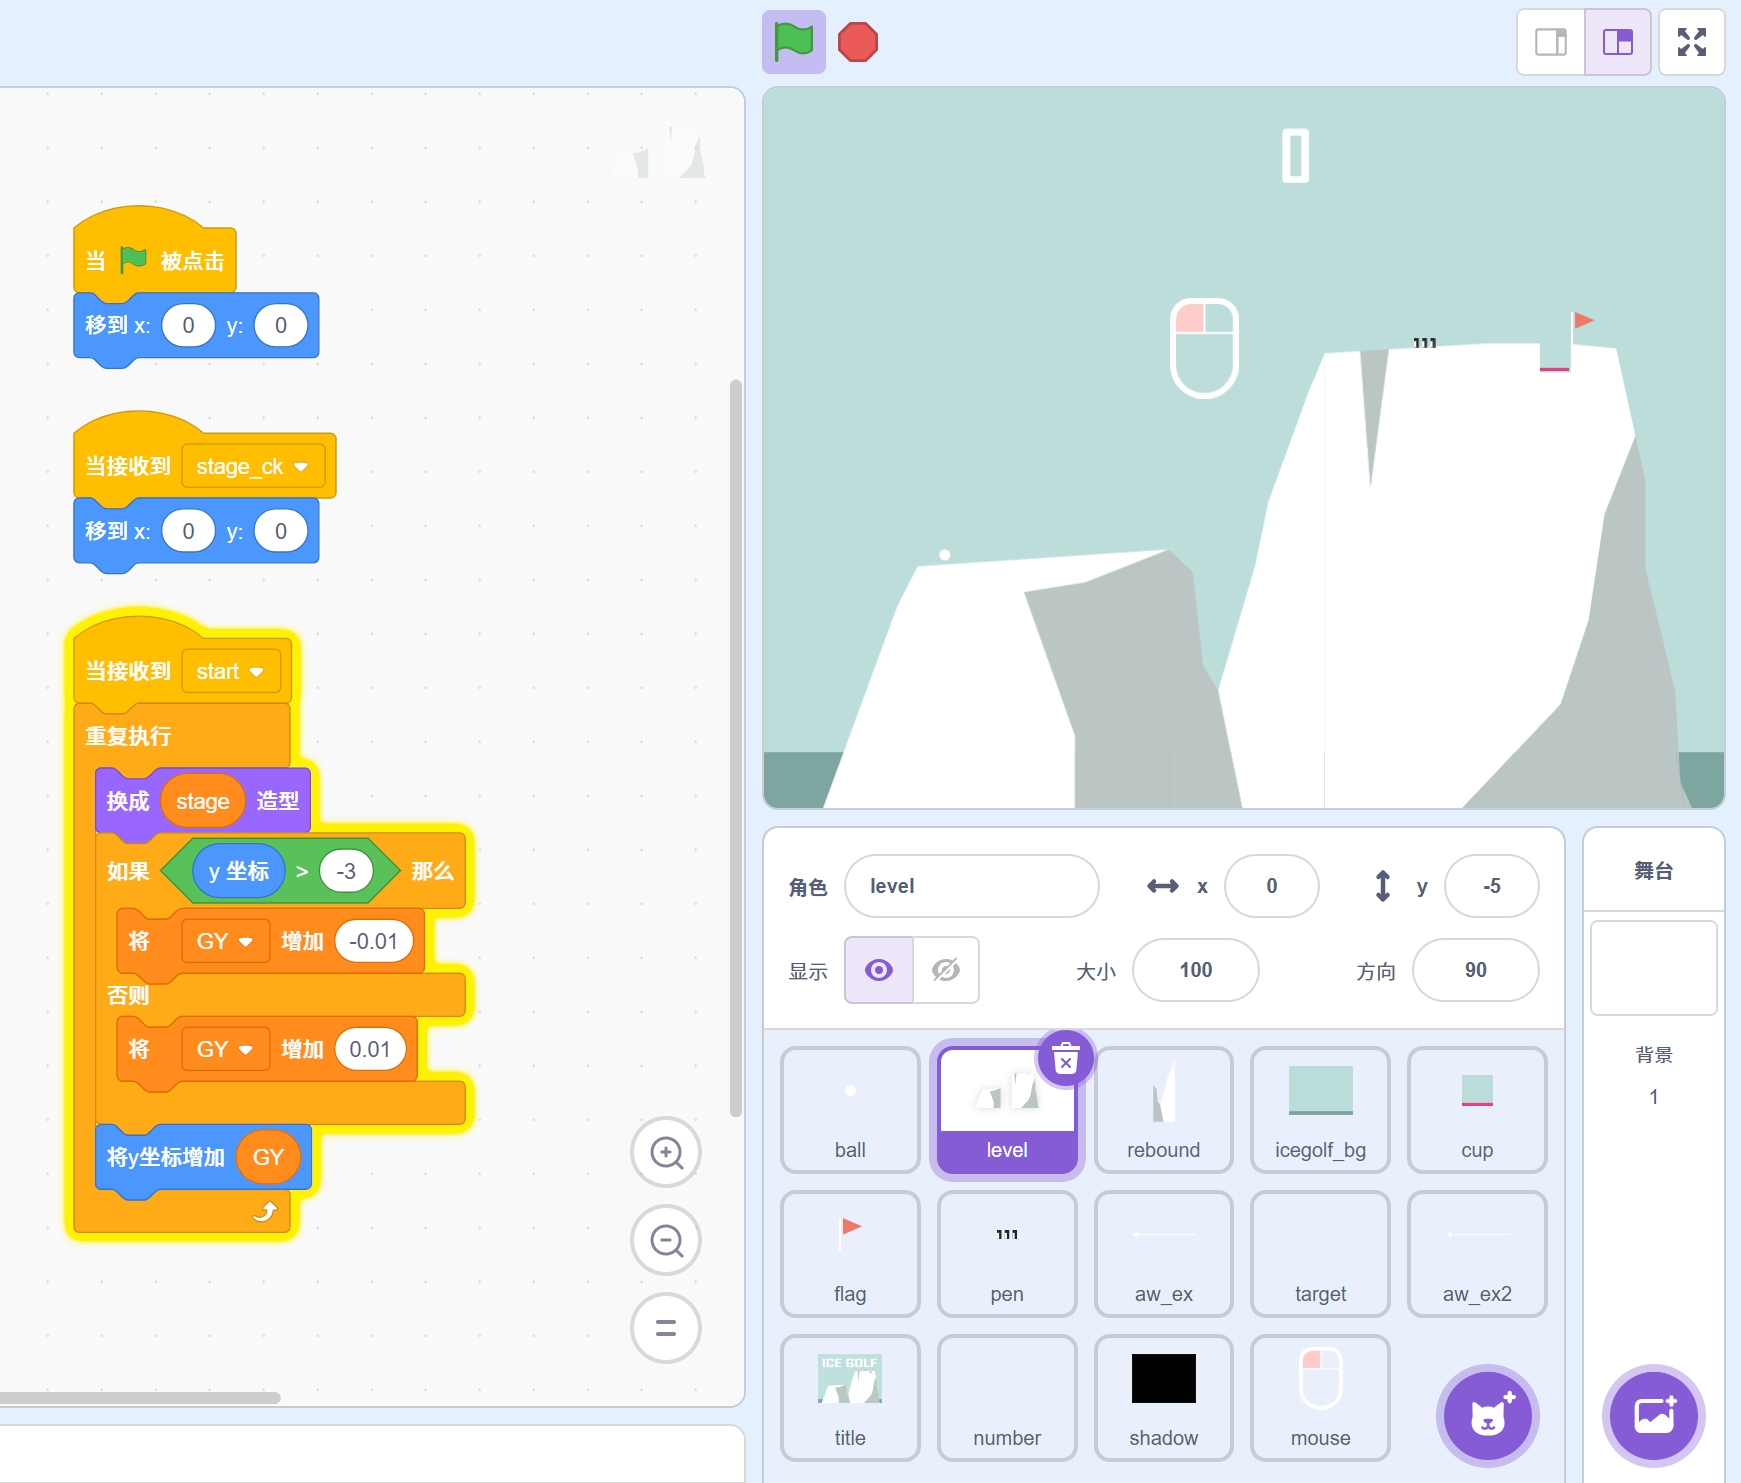Screen dimensions: 1741x1483
Task: Click the 大小 size field showing 100
Action: 1195,970
